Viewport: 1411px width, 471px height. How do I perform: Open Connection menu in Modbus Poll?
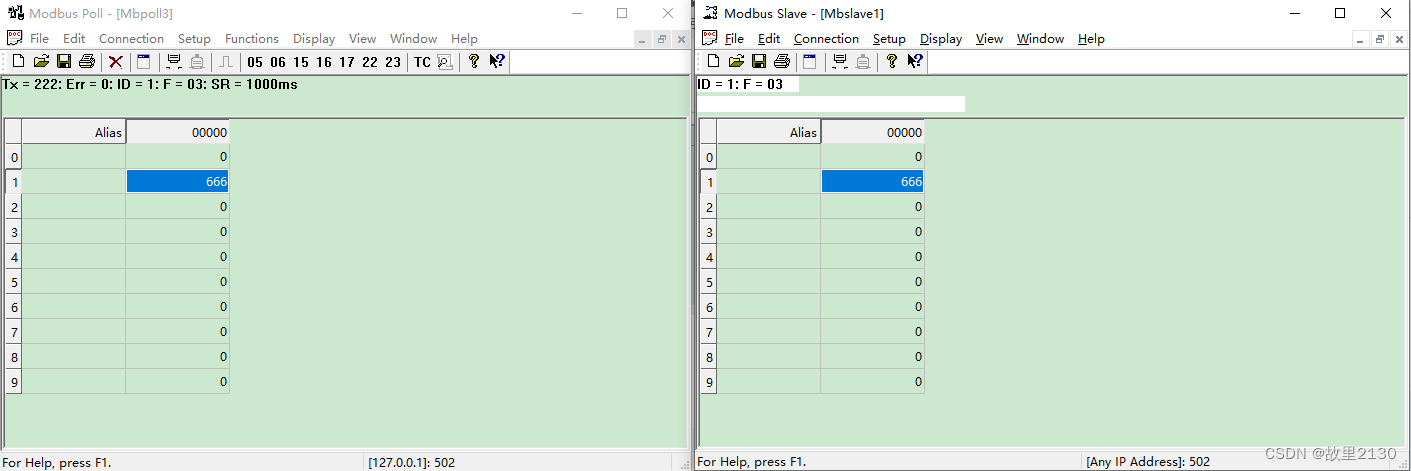(x=131, y=39)
